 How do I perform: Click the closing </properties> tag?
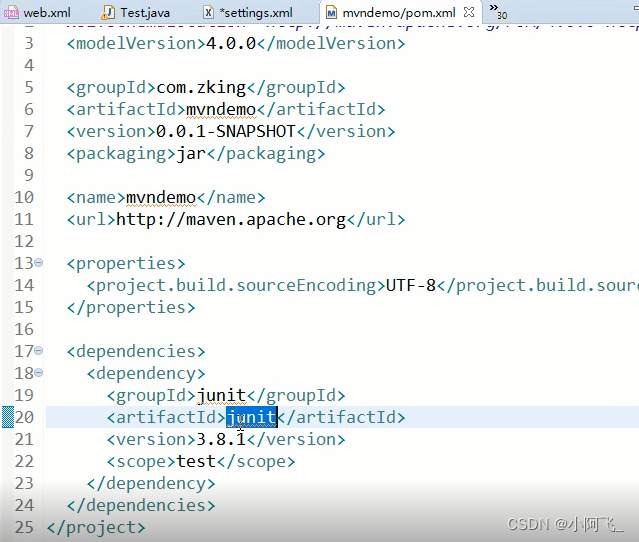click(131, 308)
